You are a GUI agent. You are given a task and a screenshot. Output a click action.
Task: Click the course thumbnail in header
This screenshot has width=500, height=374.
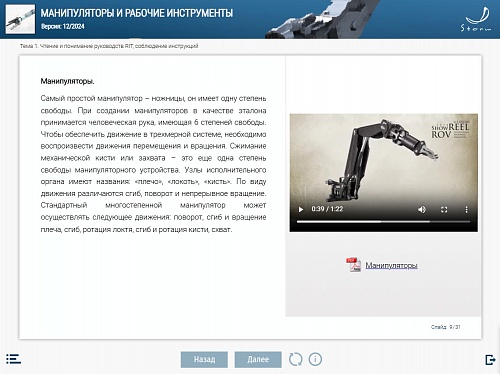click(x=20, y=19)
